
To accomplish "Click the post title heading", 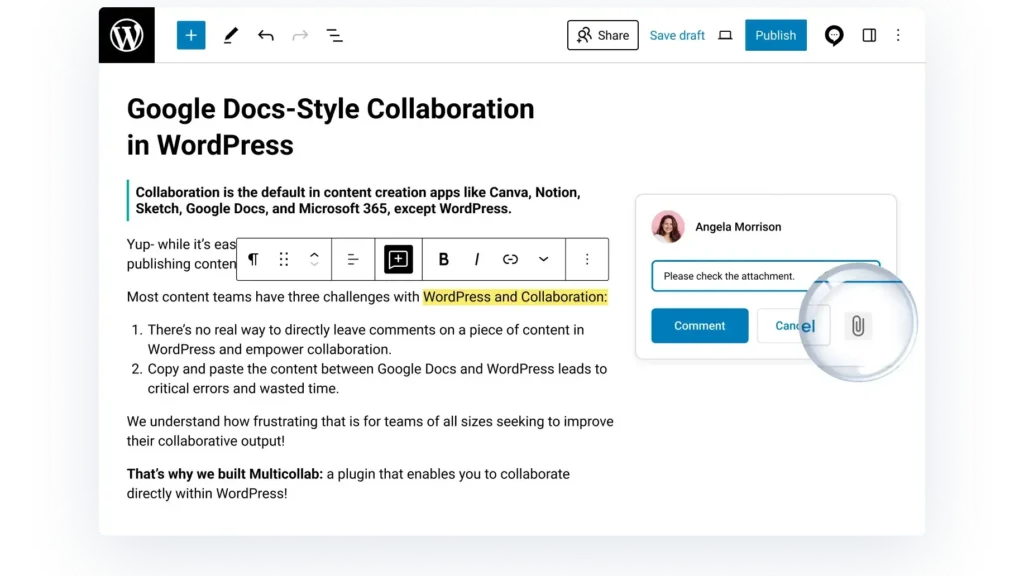I will coord(330,127).
